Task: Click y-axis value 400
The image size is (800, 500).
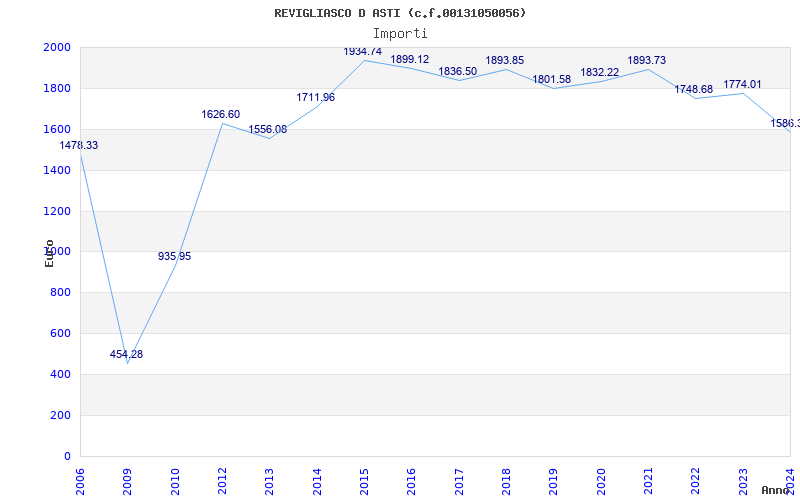Action: pyautogui.click(x=60, y=374)
